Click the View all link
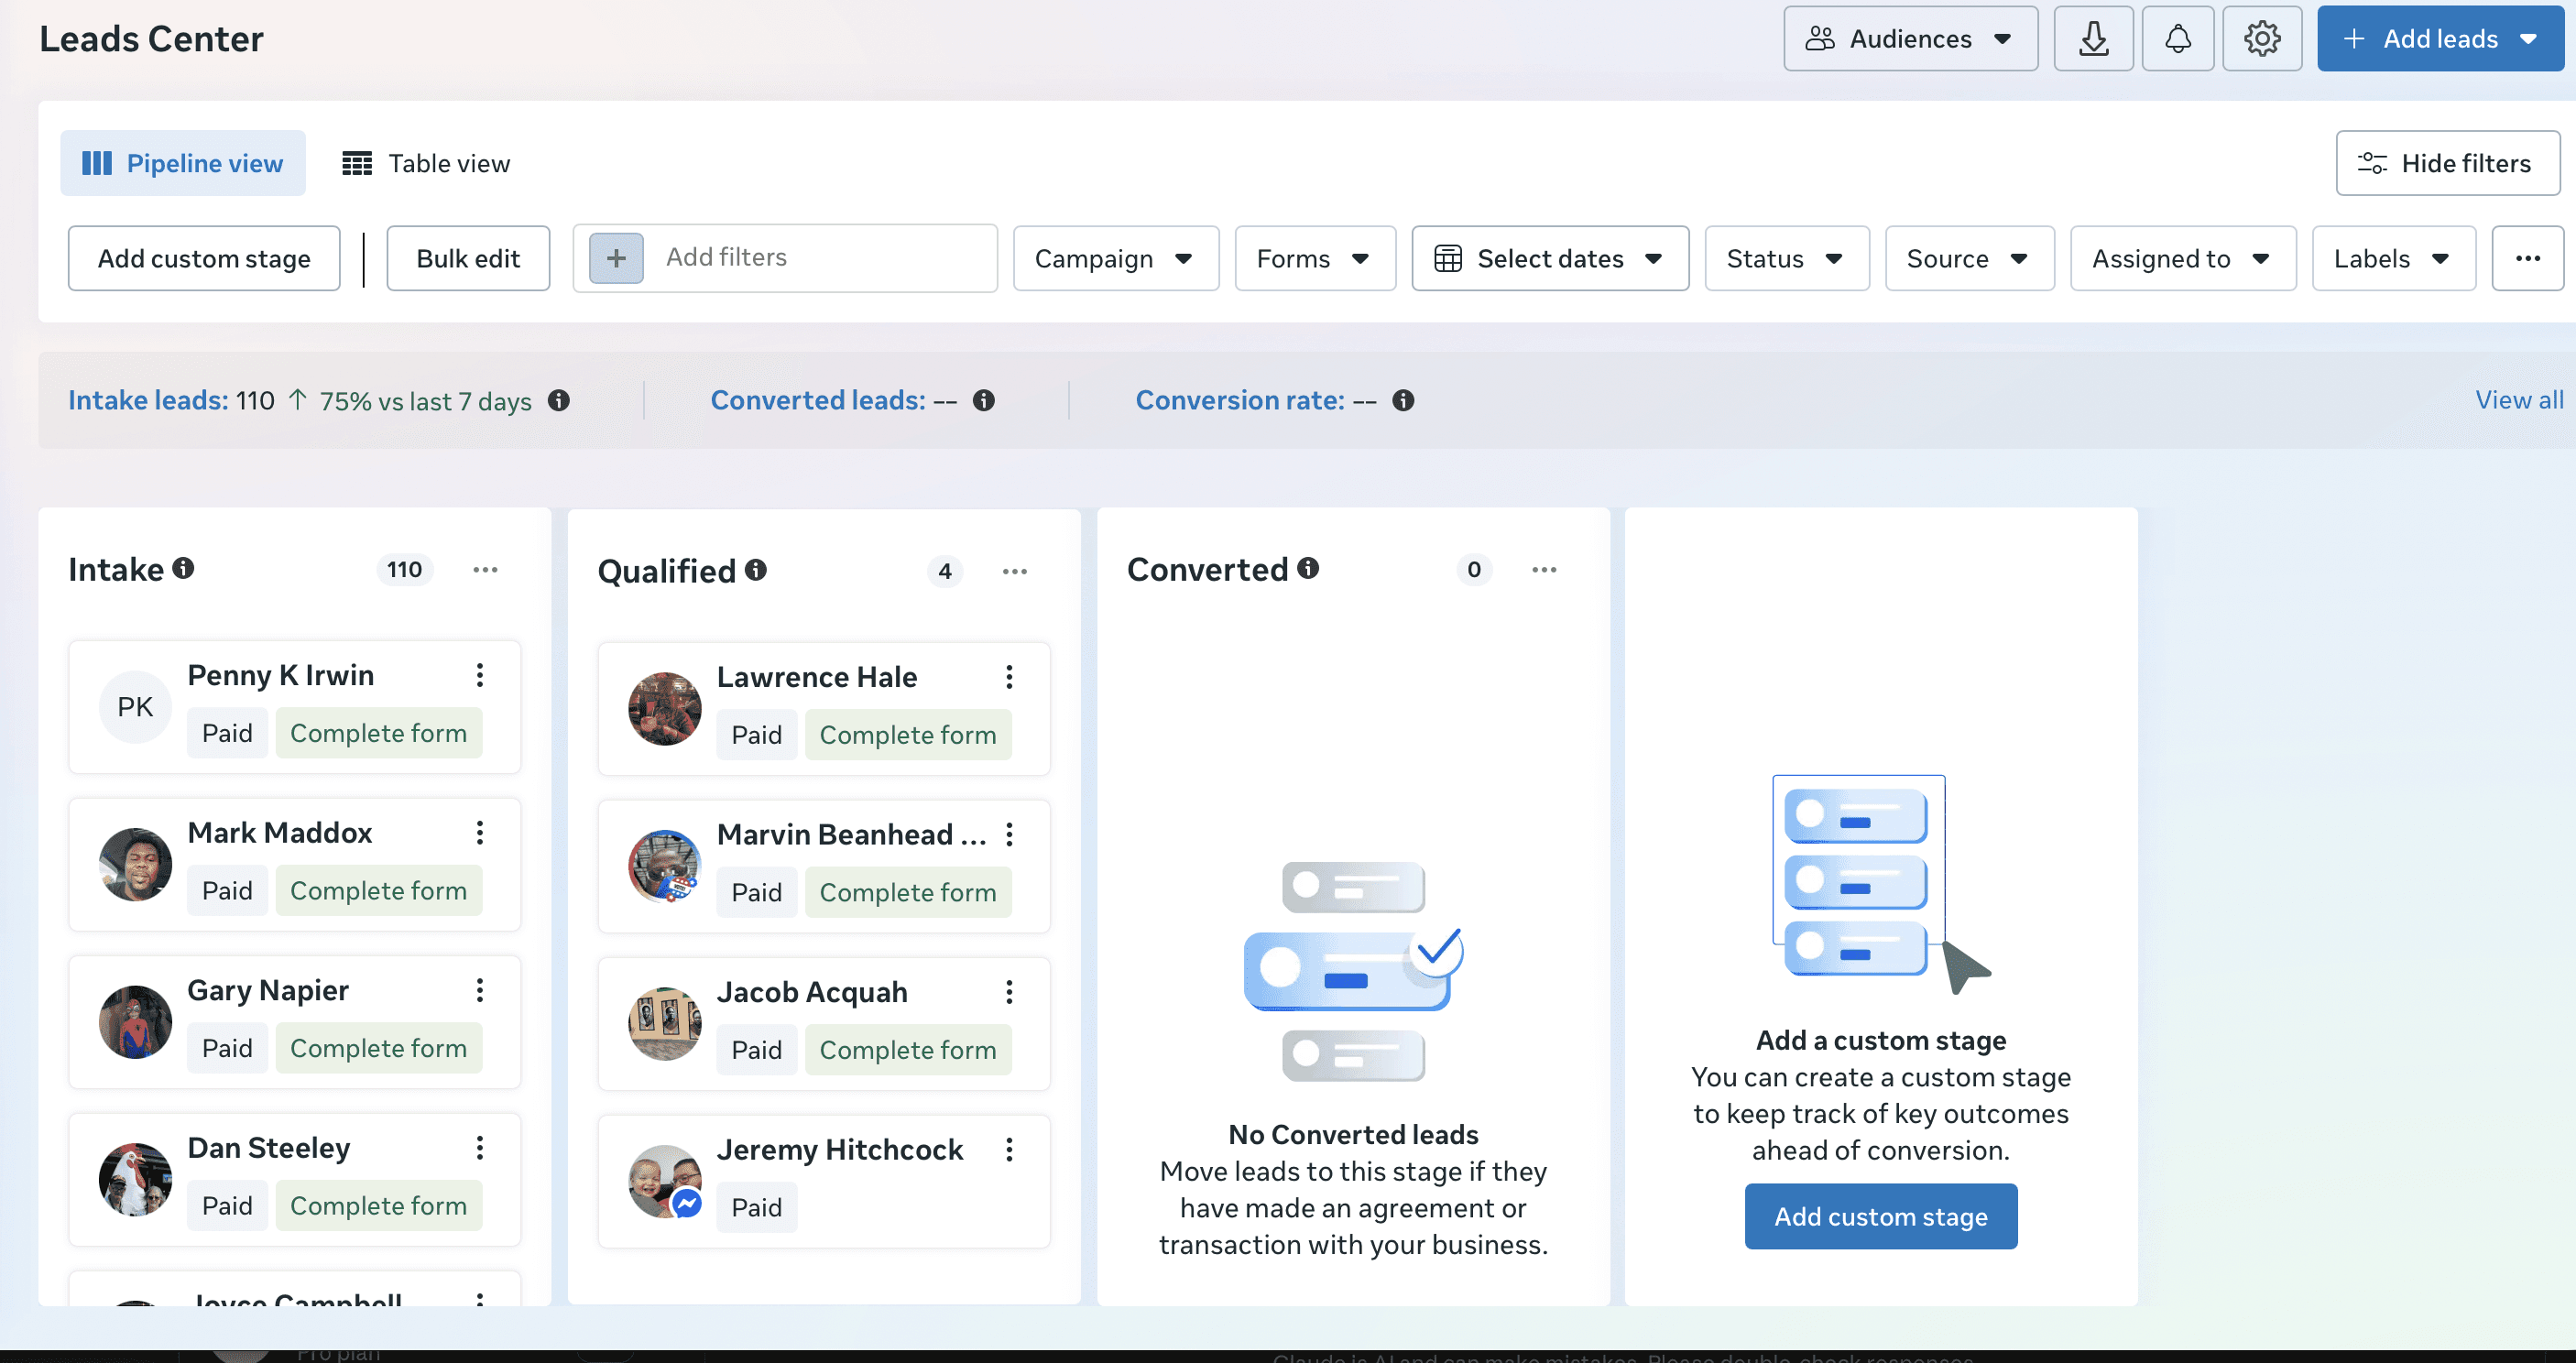Screen dimensions: 2576x1363 pyautogui.click(x=2518, y=400)
